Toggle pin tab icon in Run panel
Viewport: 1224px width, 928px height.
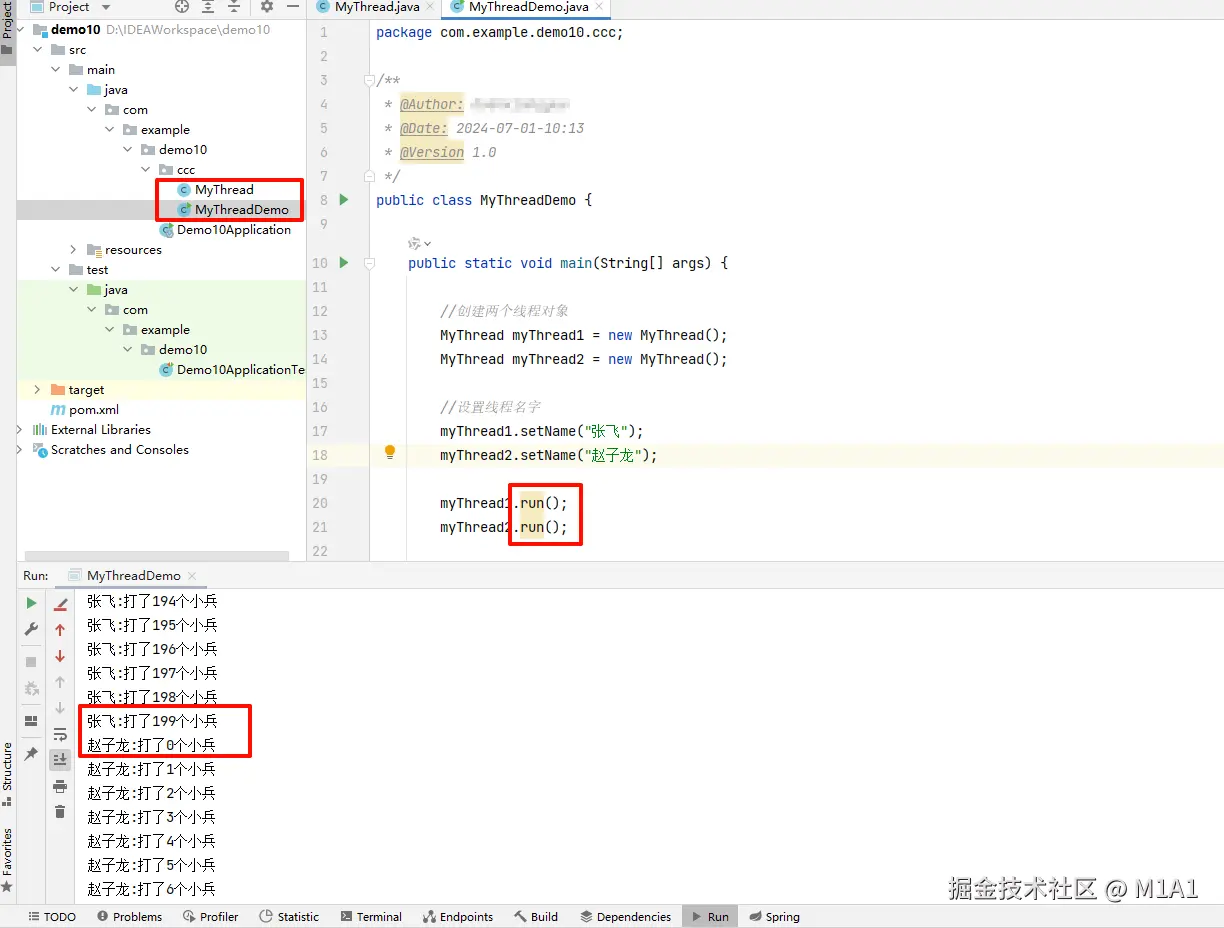pyautogui.click(x=31, y=754)
